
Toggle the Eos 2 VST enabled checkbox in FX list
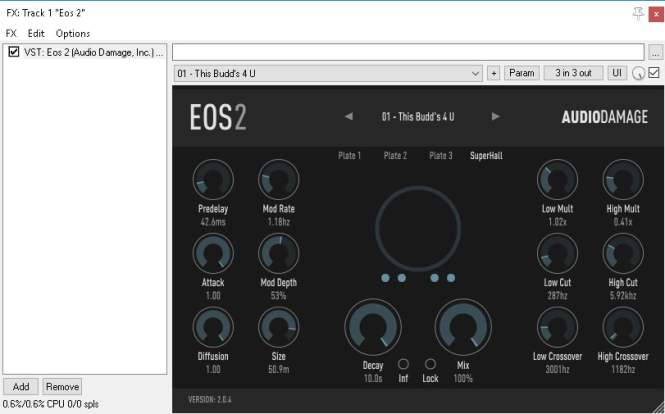14,52
